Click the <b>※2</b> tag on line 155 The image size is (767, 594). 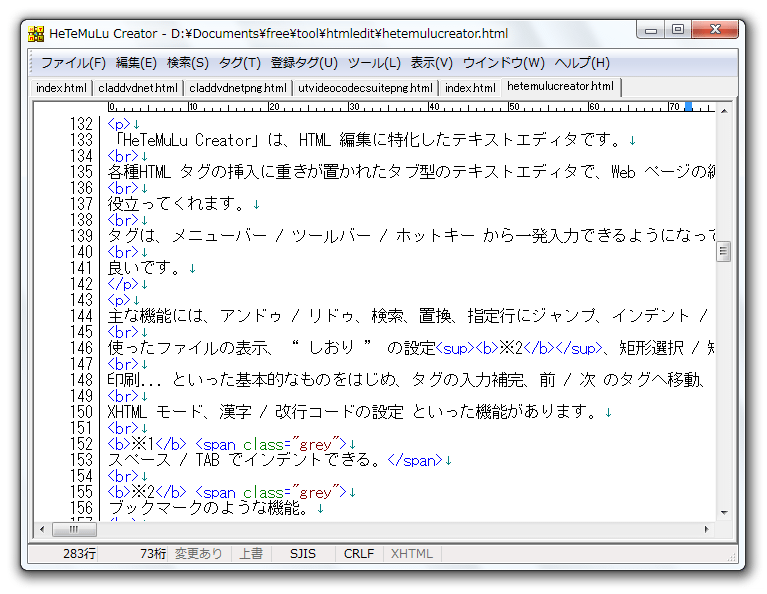tap(147, 492)
